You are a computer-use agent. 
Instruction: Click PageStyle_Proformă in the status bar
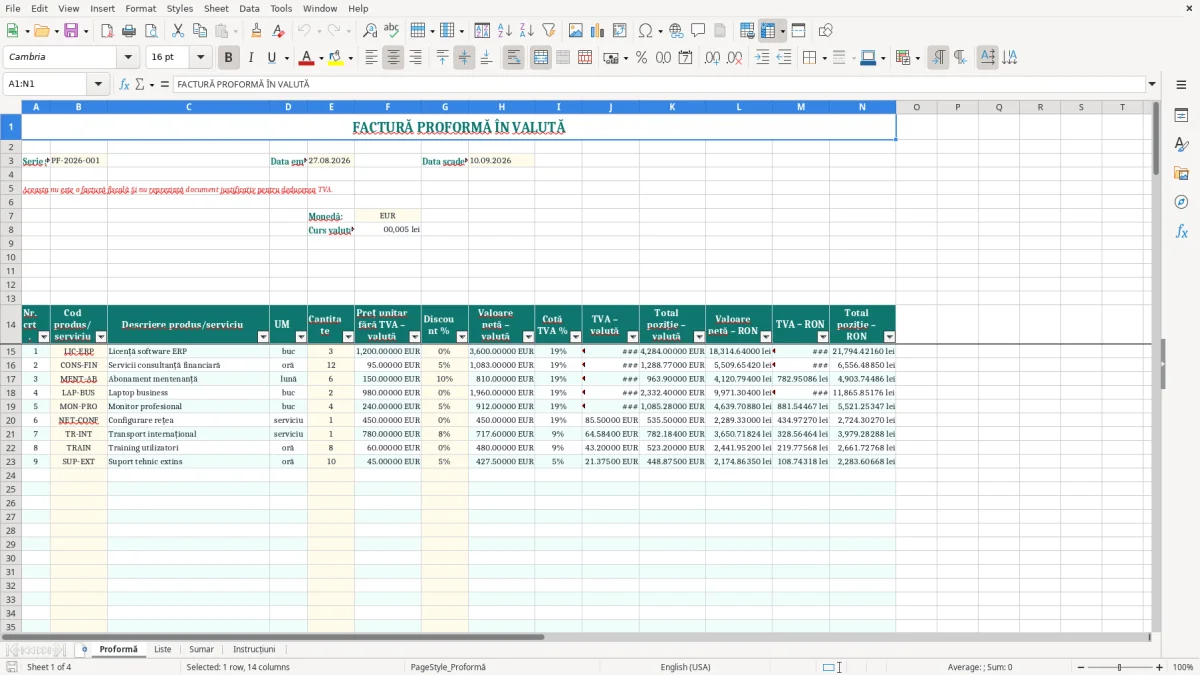coord(448,667)
